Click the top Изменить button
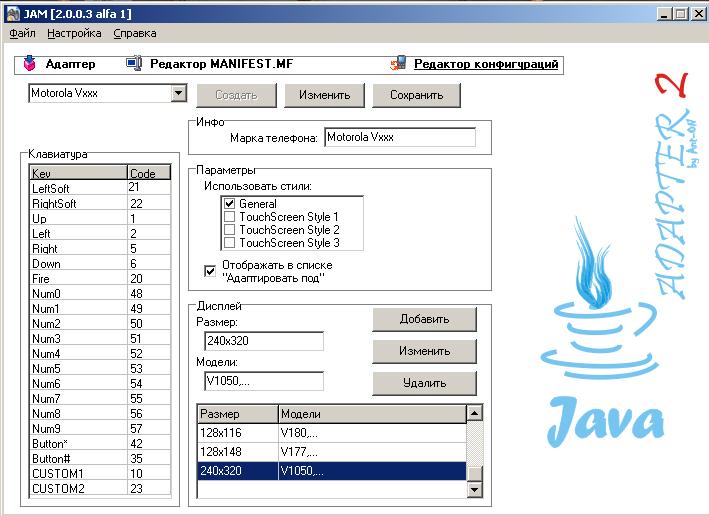The image size is (709, 515). [324, 95]
